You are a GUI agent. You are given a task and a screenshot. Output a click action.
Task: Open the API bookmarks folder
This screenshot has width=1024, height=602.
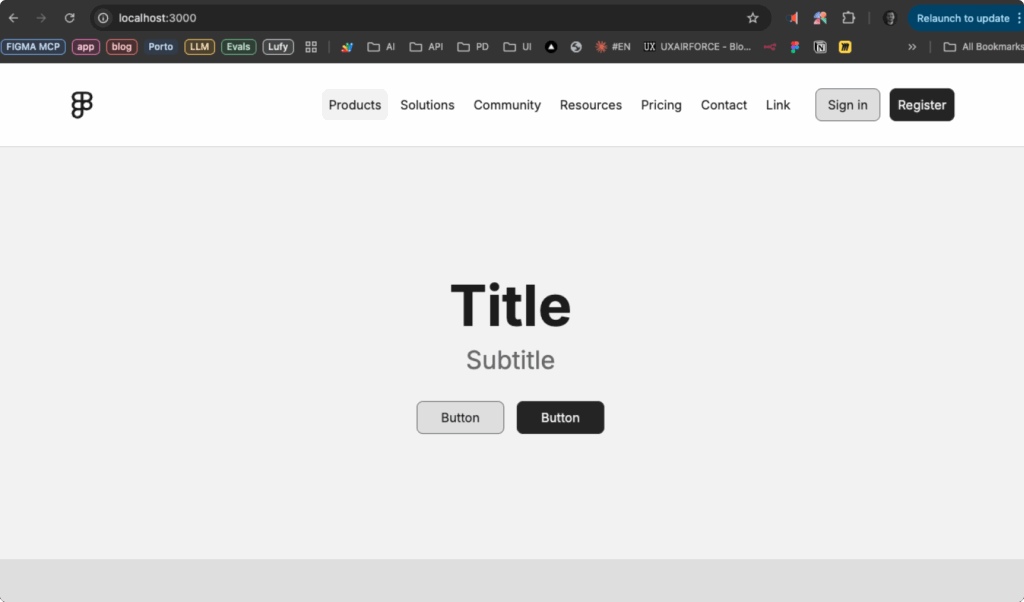point(426,47)
